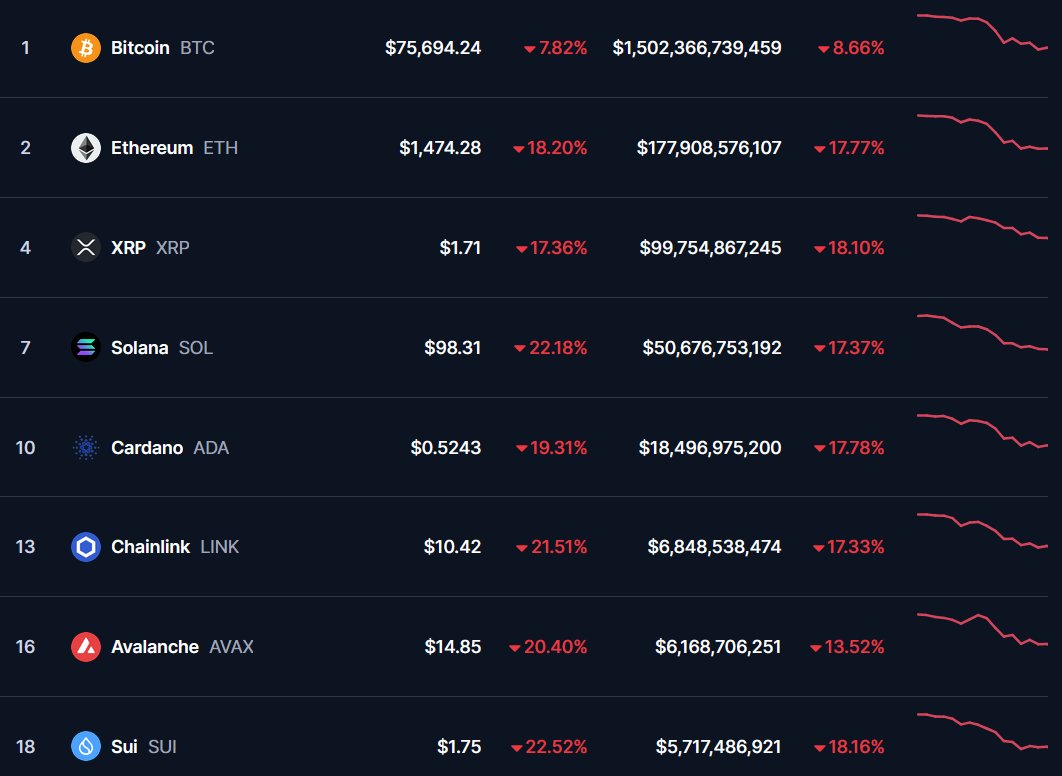View the Cardano price trend sparkline
This screenshot has width=1062, height=776.
(x=982, y=431)
